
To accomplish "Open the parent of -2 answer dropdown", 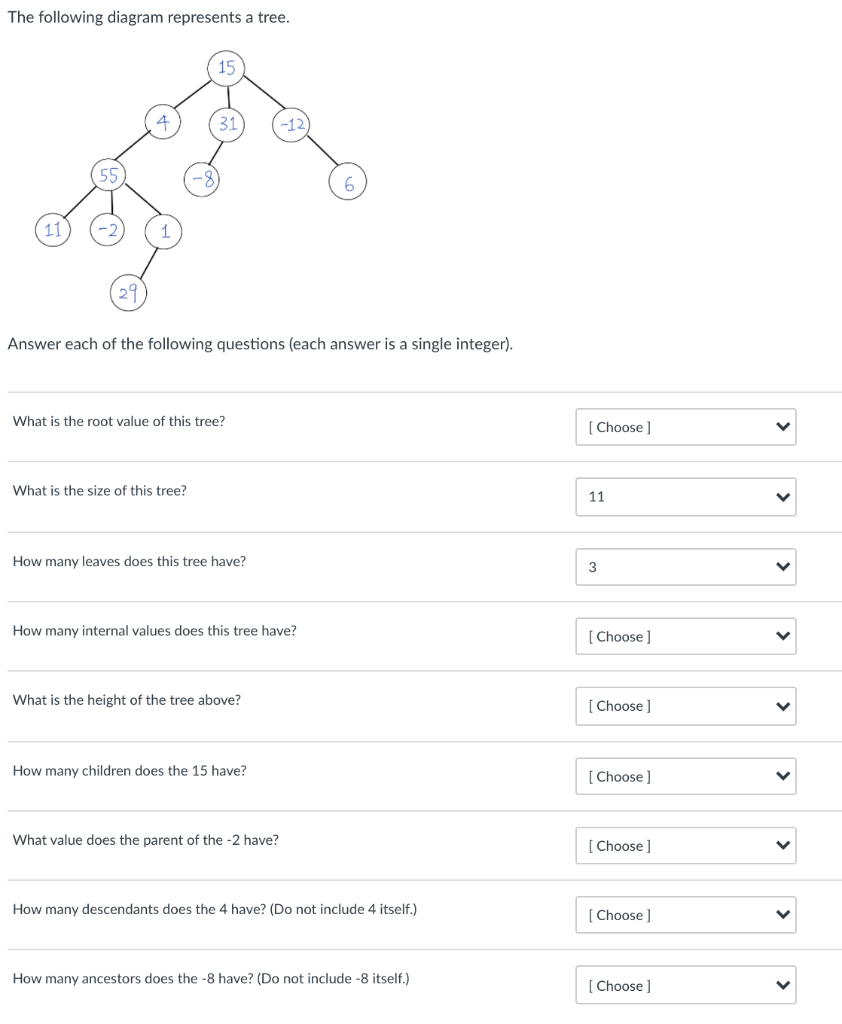I will tap(685, 846).
